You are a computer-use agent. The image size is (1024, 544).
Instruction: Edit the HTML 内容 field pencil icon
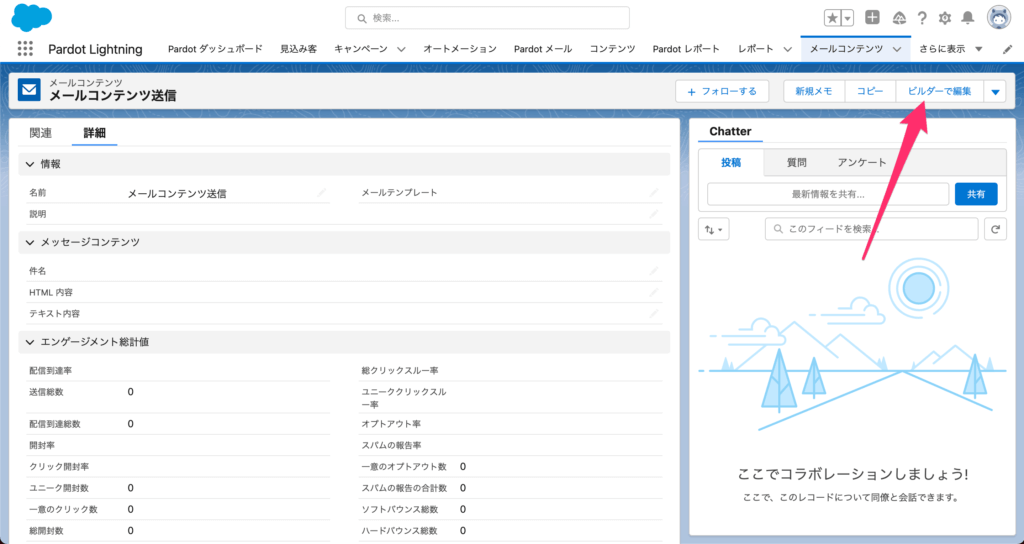(x=654, y=293)
